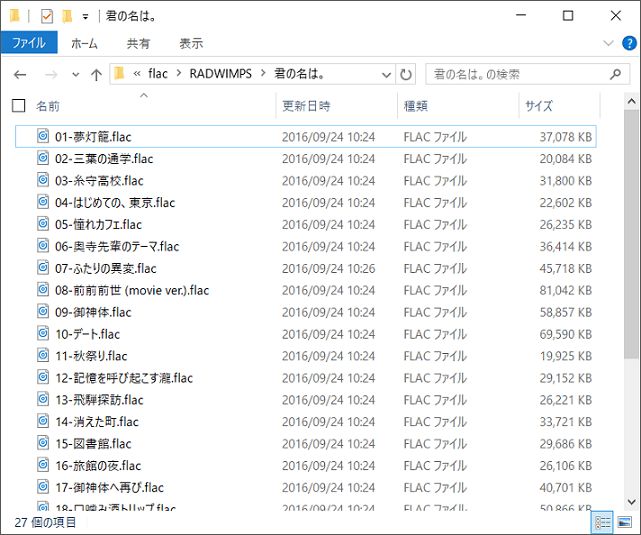641x535 pixels.
Task: Refresh the folder view
Action: (406, 74)
